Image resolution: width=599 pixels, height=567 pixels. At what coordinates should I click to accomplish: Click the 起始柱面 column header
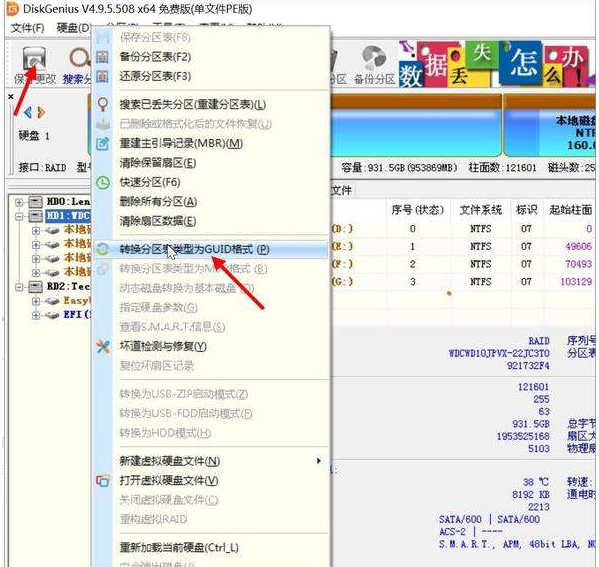pos(570,210)
